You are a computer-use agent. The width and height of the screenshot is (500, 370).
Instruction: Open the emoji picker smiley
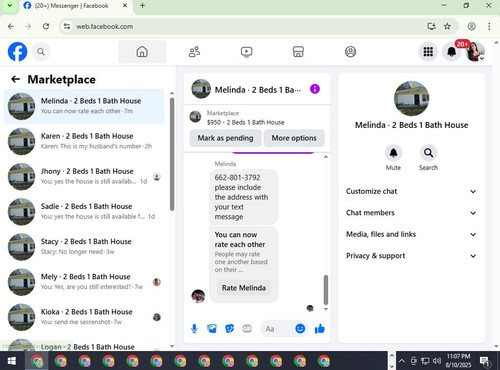(x=300, y=329)
